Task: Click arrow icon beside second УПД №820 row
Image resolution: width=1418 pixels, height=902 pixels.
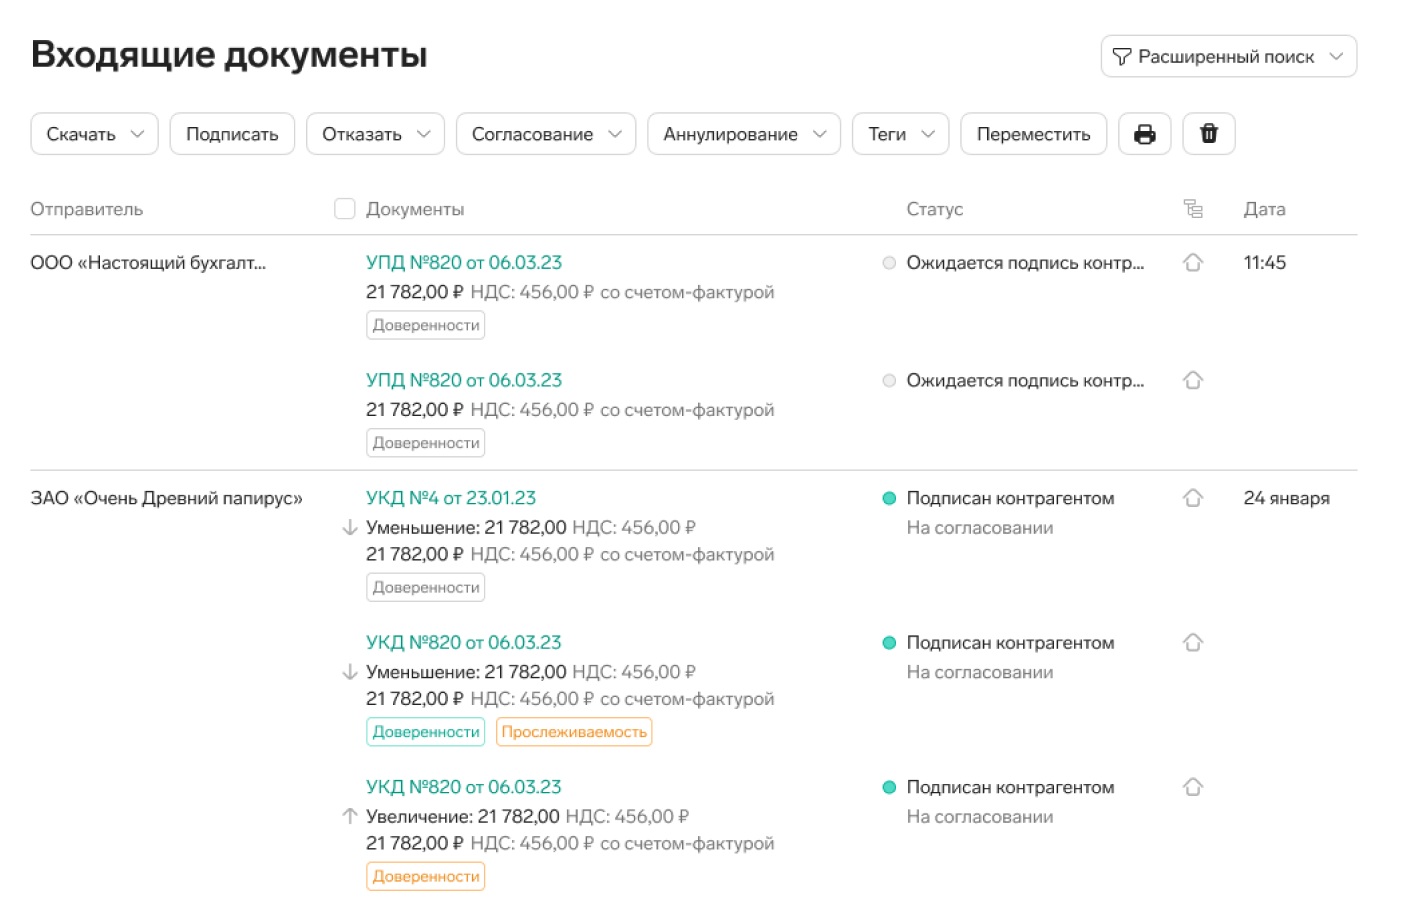Action: pos(1192,381)
